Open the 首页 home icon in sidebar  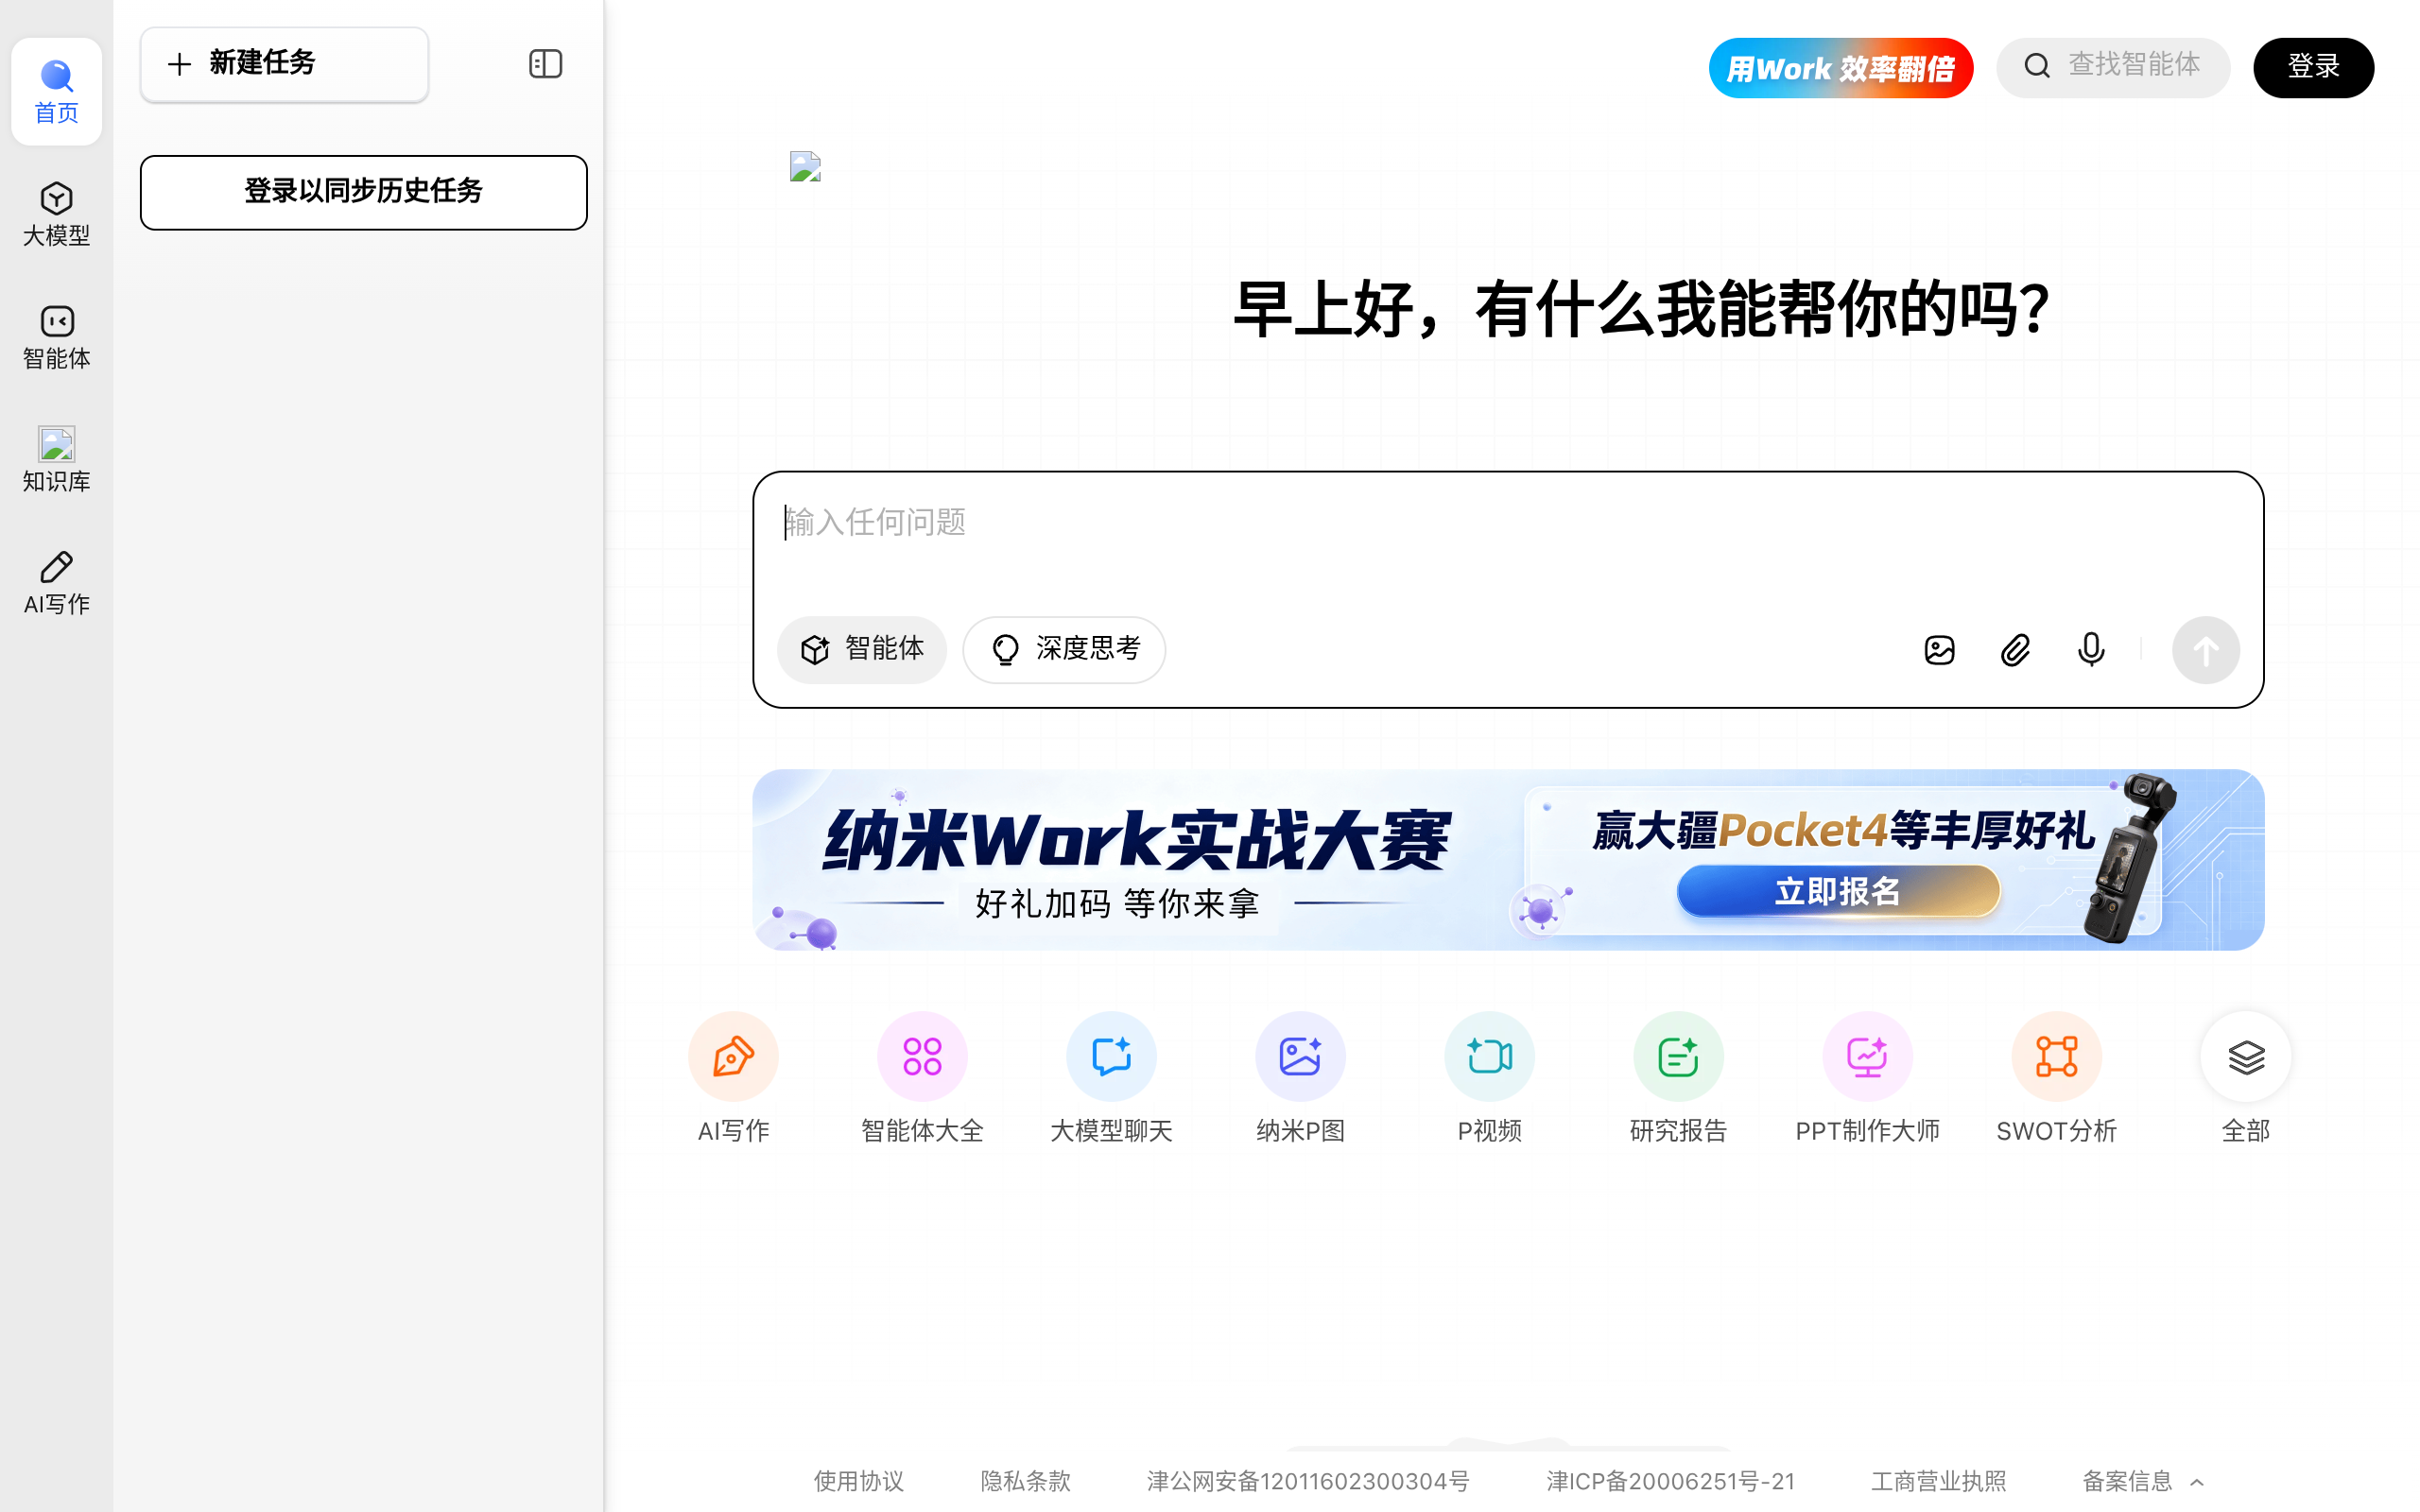point(56,92)
